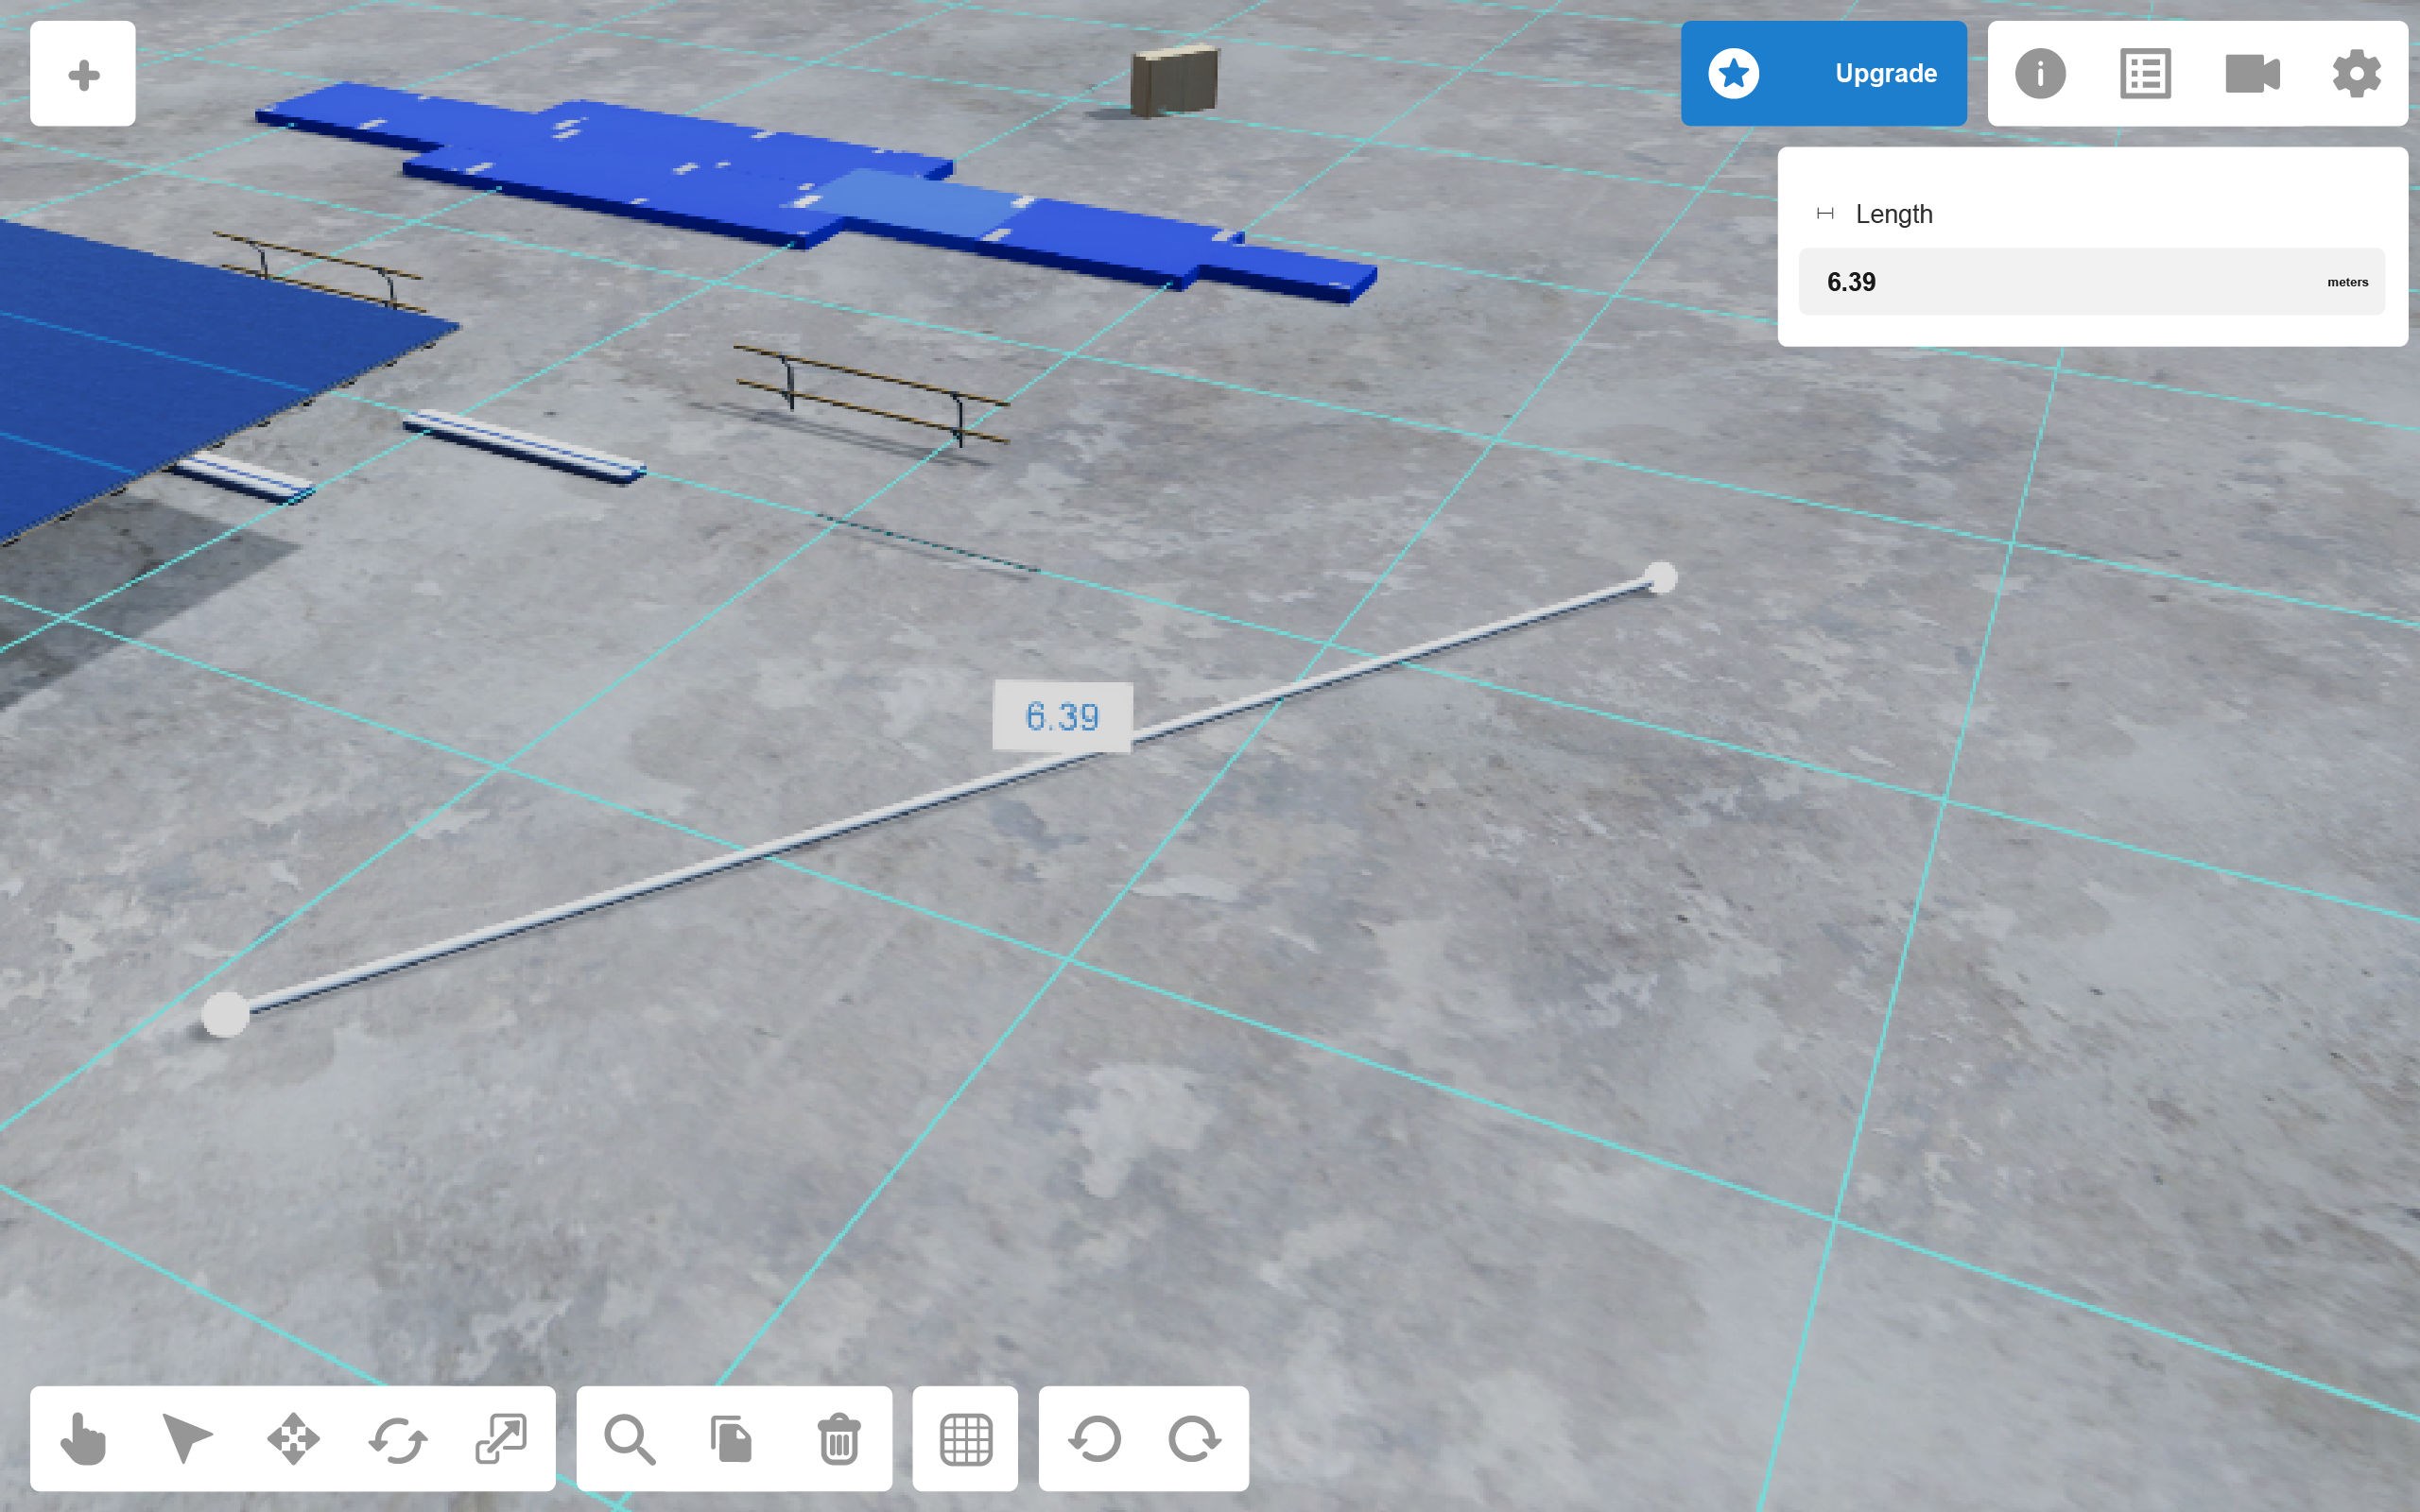This screenshot has width=2420, height=1512.
Task: Toggle the grid display button
Action: (x=966, y=1439)
